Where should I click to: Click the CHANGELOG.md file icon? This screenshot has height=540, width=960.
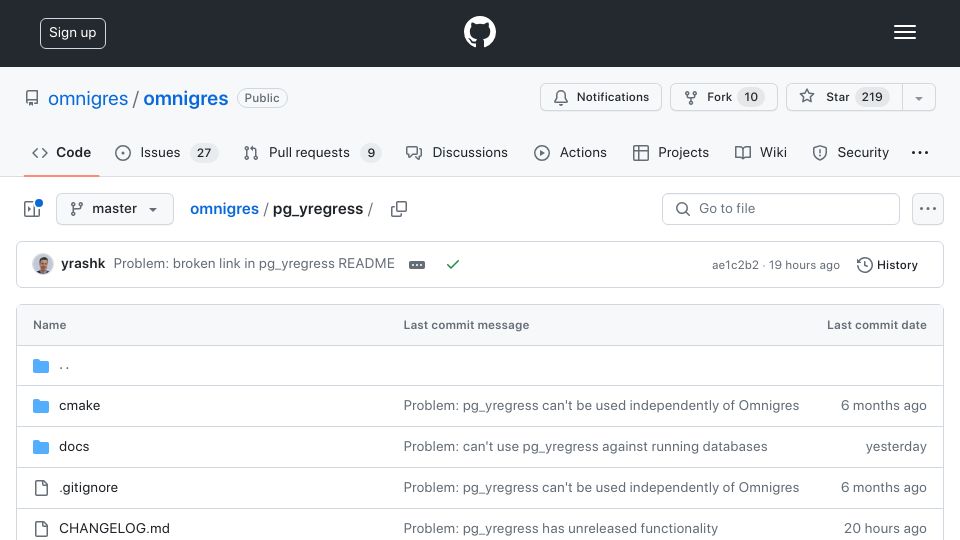pos(41,529)
